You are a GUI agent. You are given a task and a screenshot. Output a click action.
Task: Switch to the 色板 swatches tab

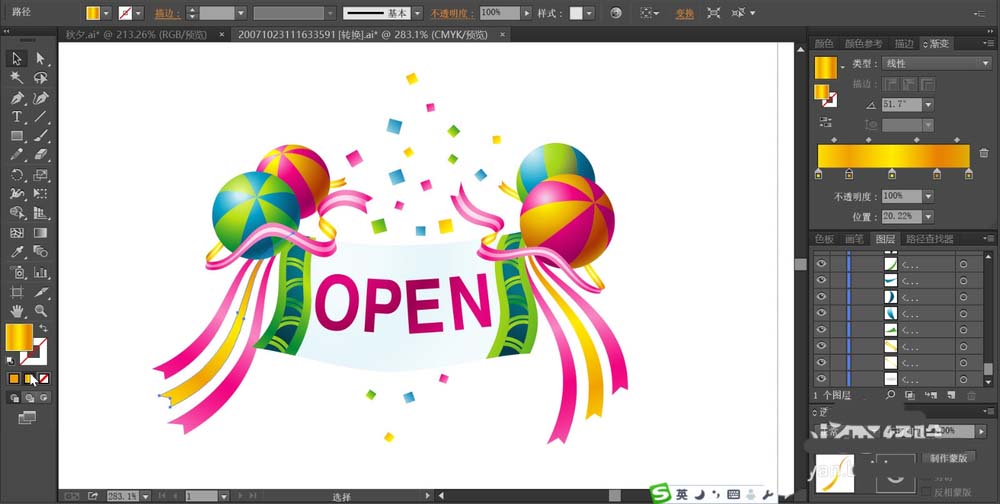click(x=824, y=239)
